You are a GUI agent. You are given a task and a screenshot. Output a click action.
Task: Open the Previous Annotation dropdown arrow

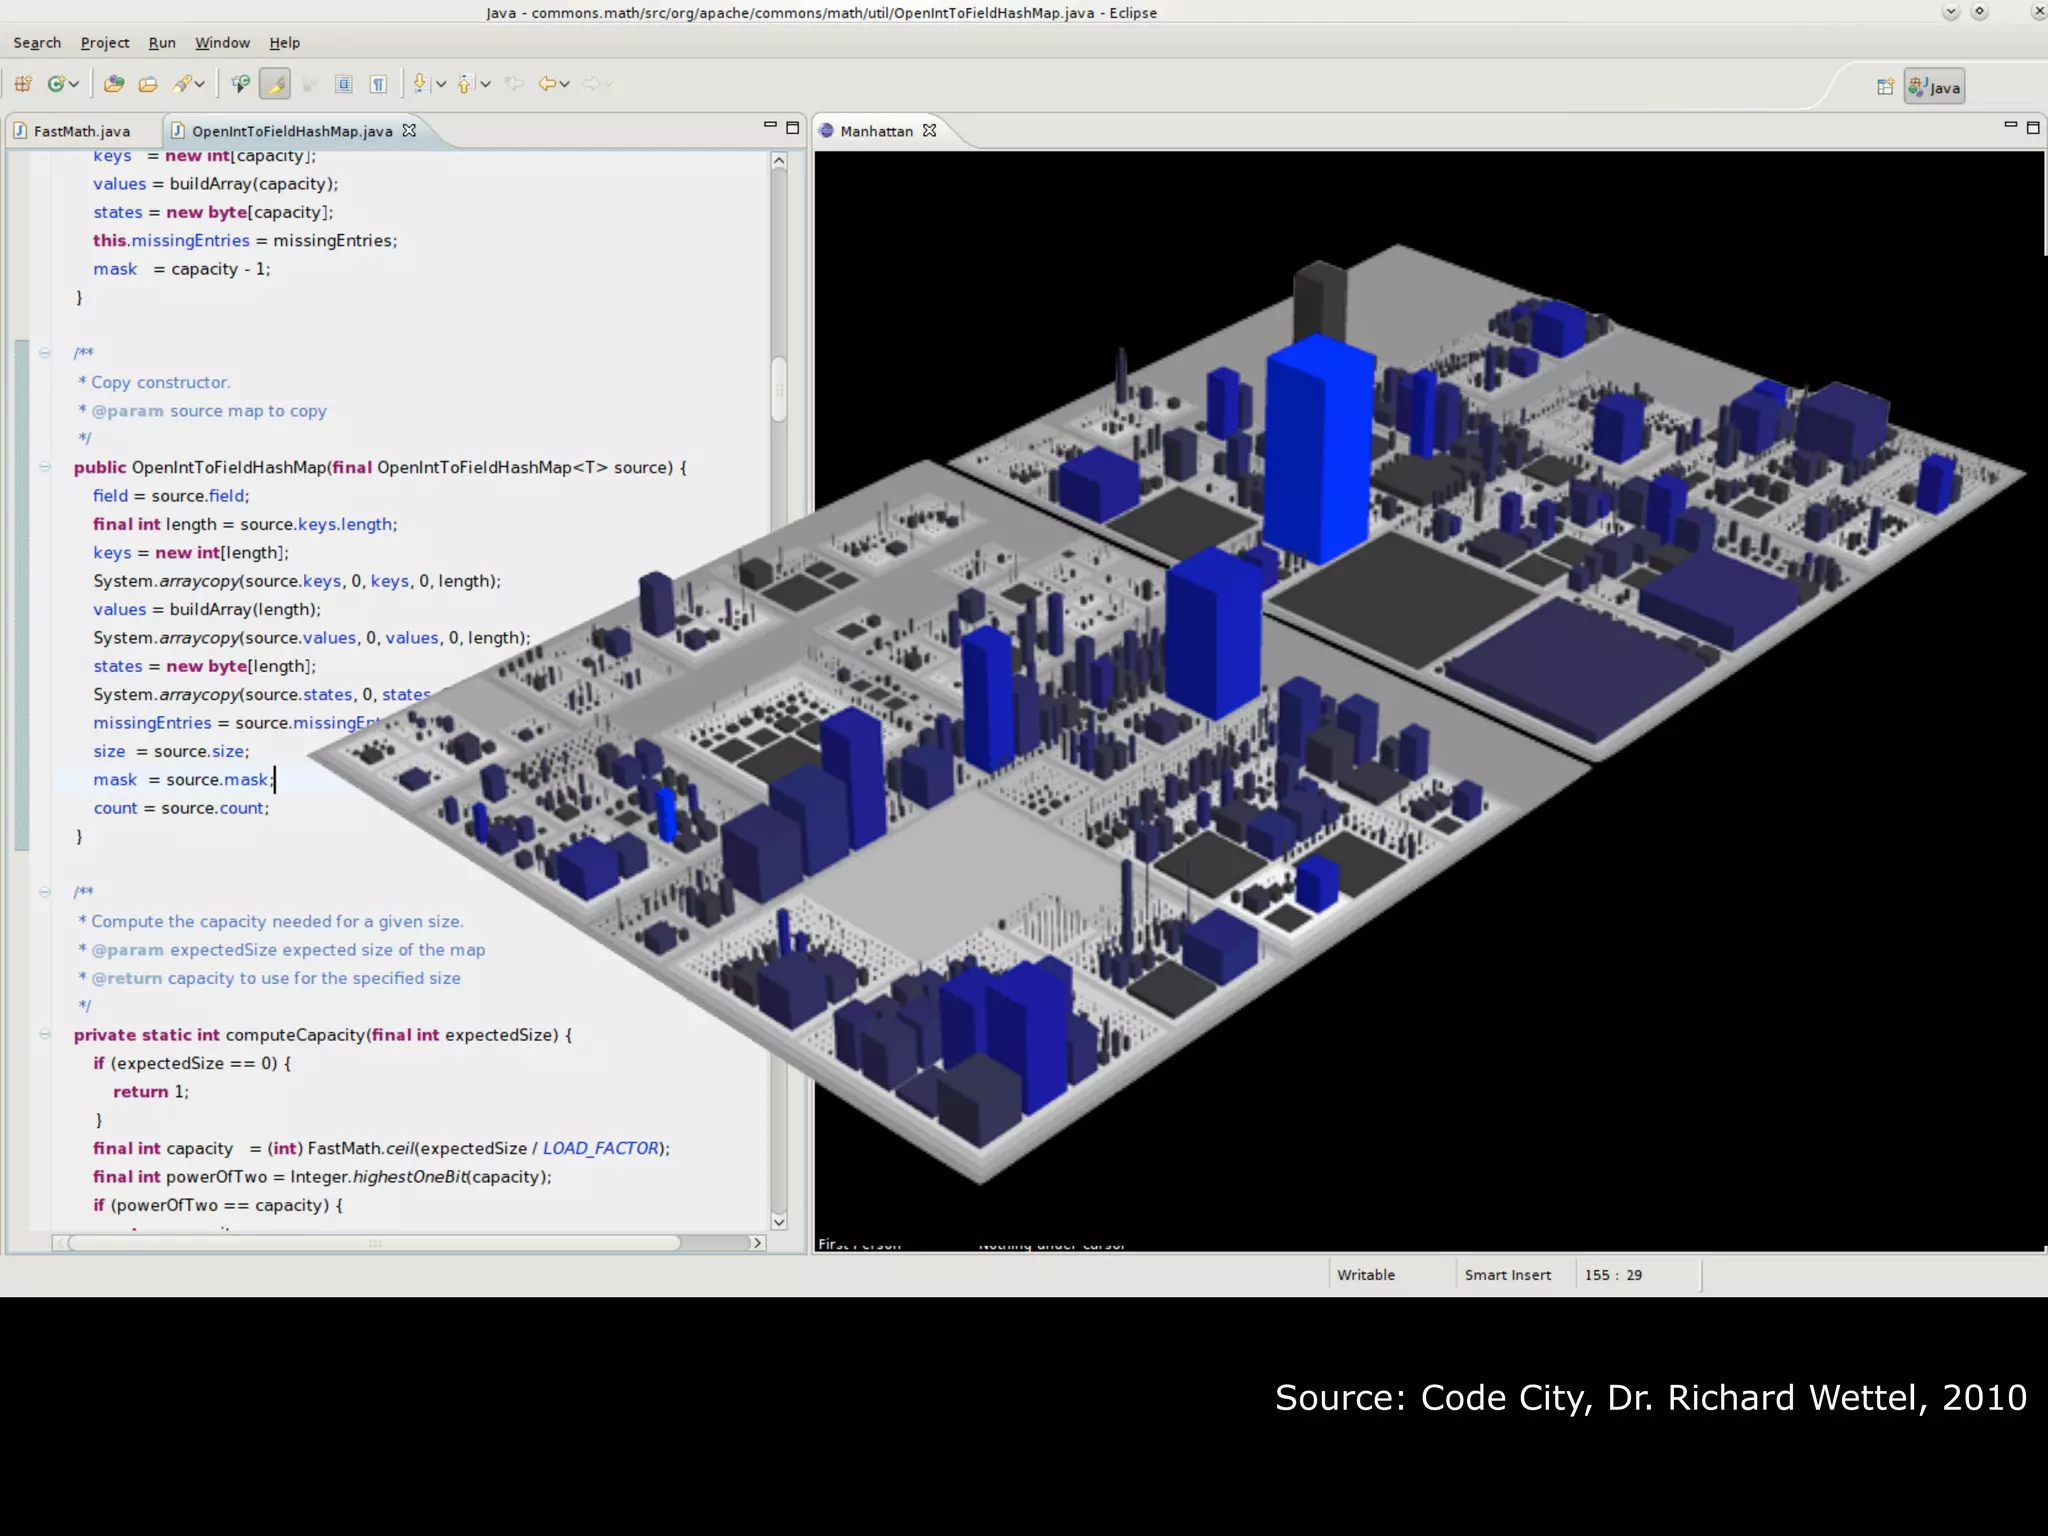pos(486,85)
